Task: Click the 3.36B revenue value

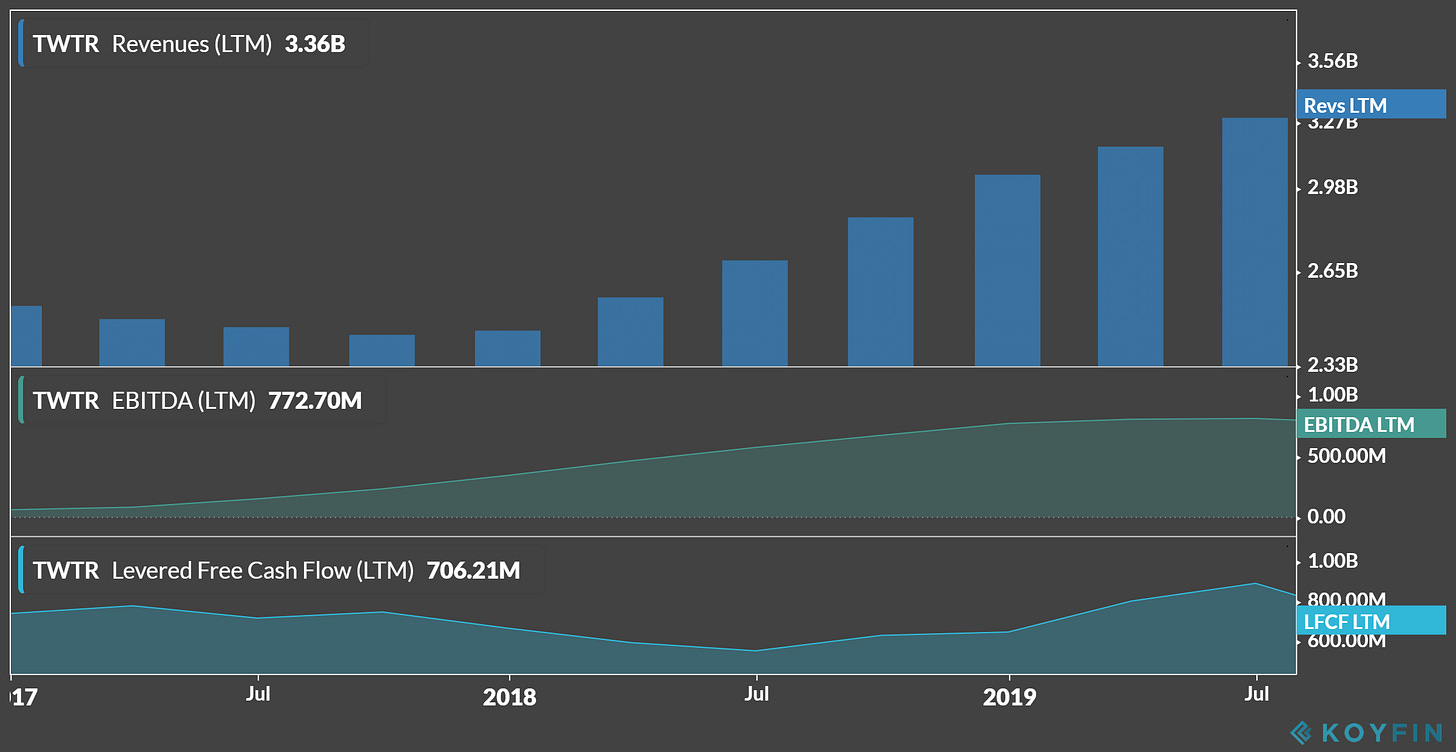Action: [x=315, y=44]
